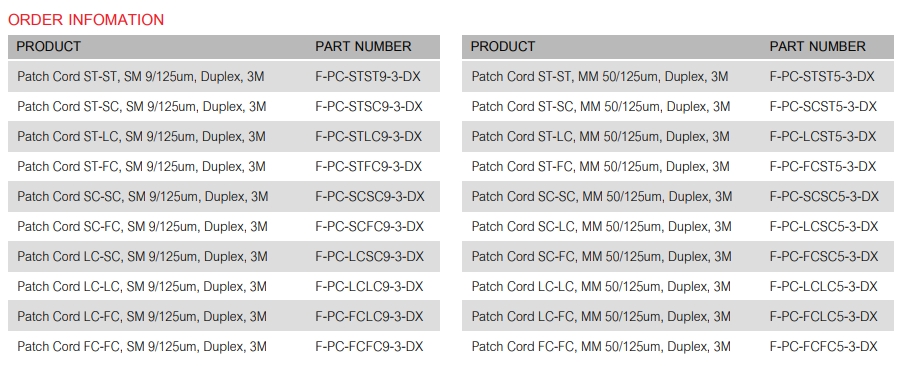Select Patch Cord ST-ST MM 50/125um product

coord(600,76)
